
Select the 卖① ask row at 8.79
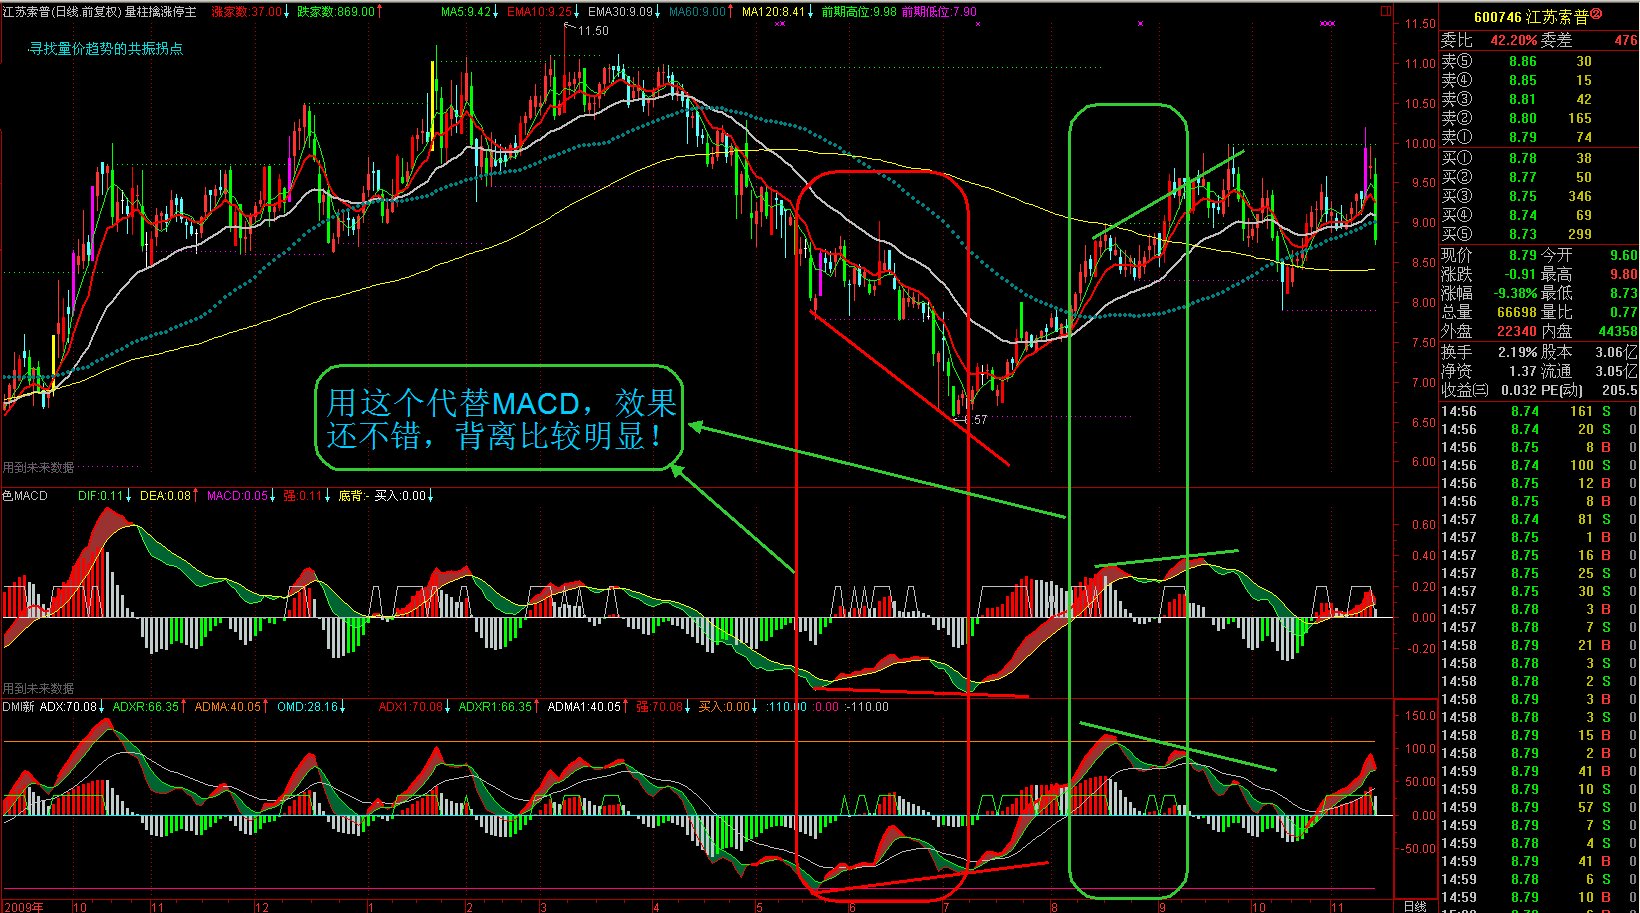[x=1538, y=137]
